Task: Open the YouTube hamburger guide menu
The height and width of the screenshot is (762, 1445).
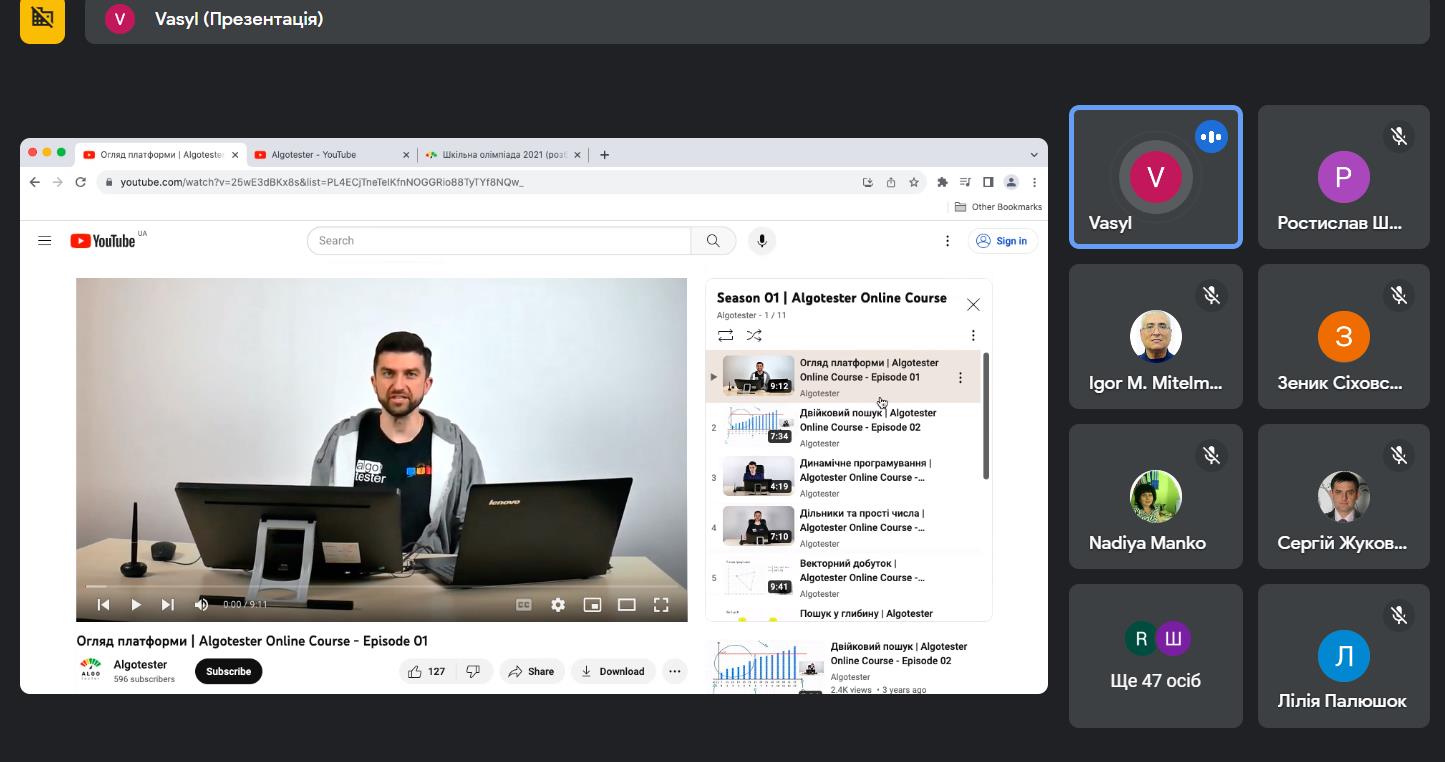Action: pyautogui.click(x=44, y=241)
